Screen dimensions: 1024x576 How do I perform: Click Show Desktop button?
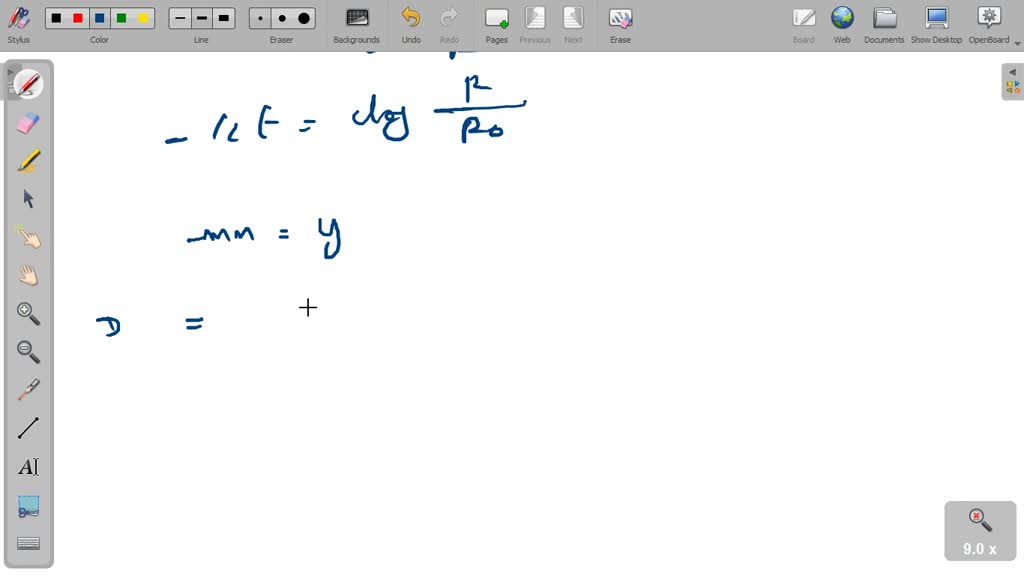pyautogui.click(x=936, y=25)
